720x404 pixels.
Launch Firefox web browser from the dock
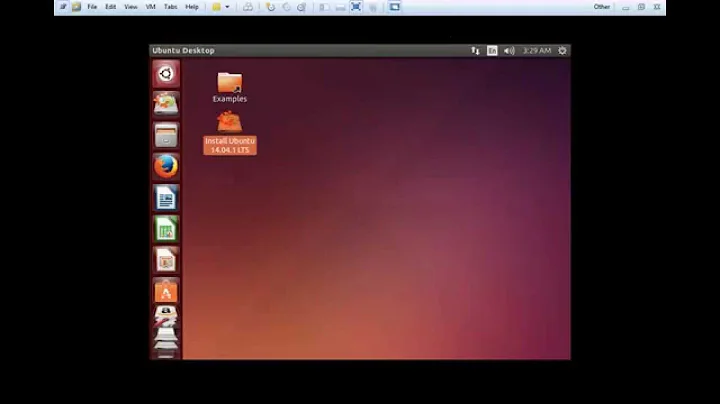click(x=166, y=166)
